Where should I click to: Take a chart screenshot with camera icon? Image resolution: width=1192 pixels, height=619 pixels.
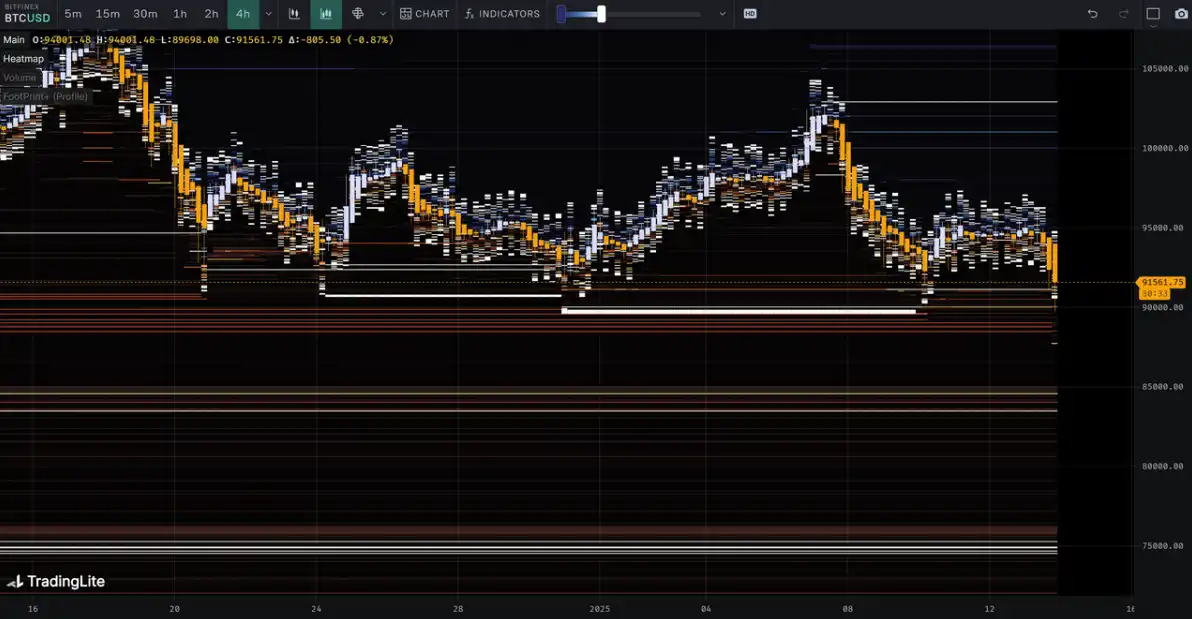coord(1180,14)
